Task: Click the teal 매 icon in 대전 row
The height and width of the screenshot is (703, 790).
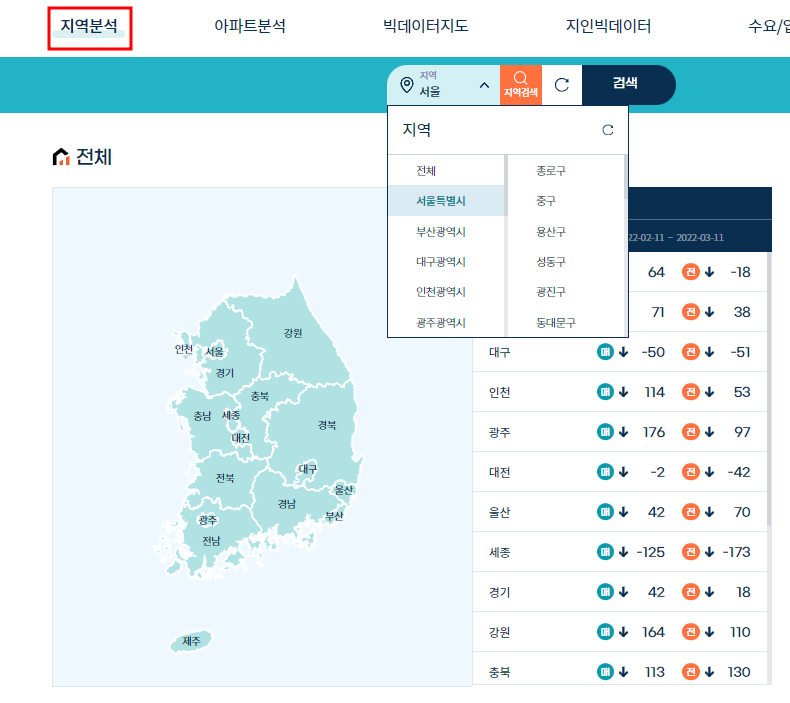Action: 605,472
